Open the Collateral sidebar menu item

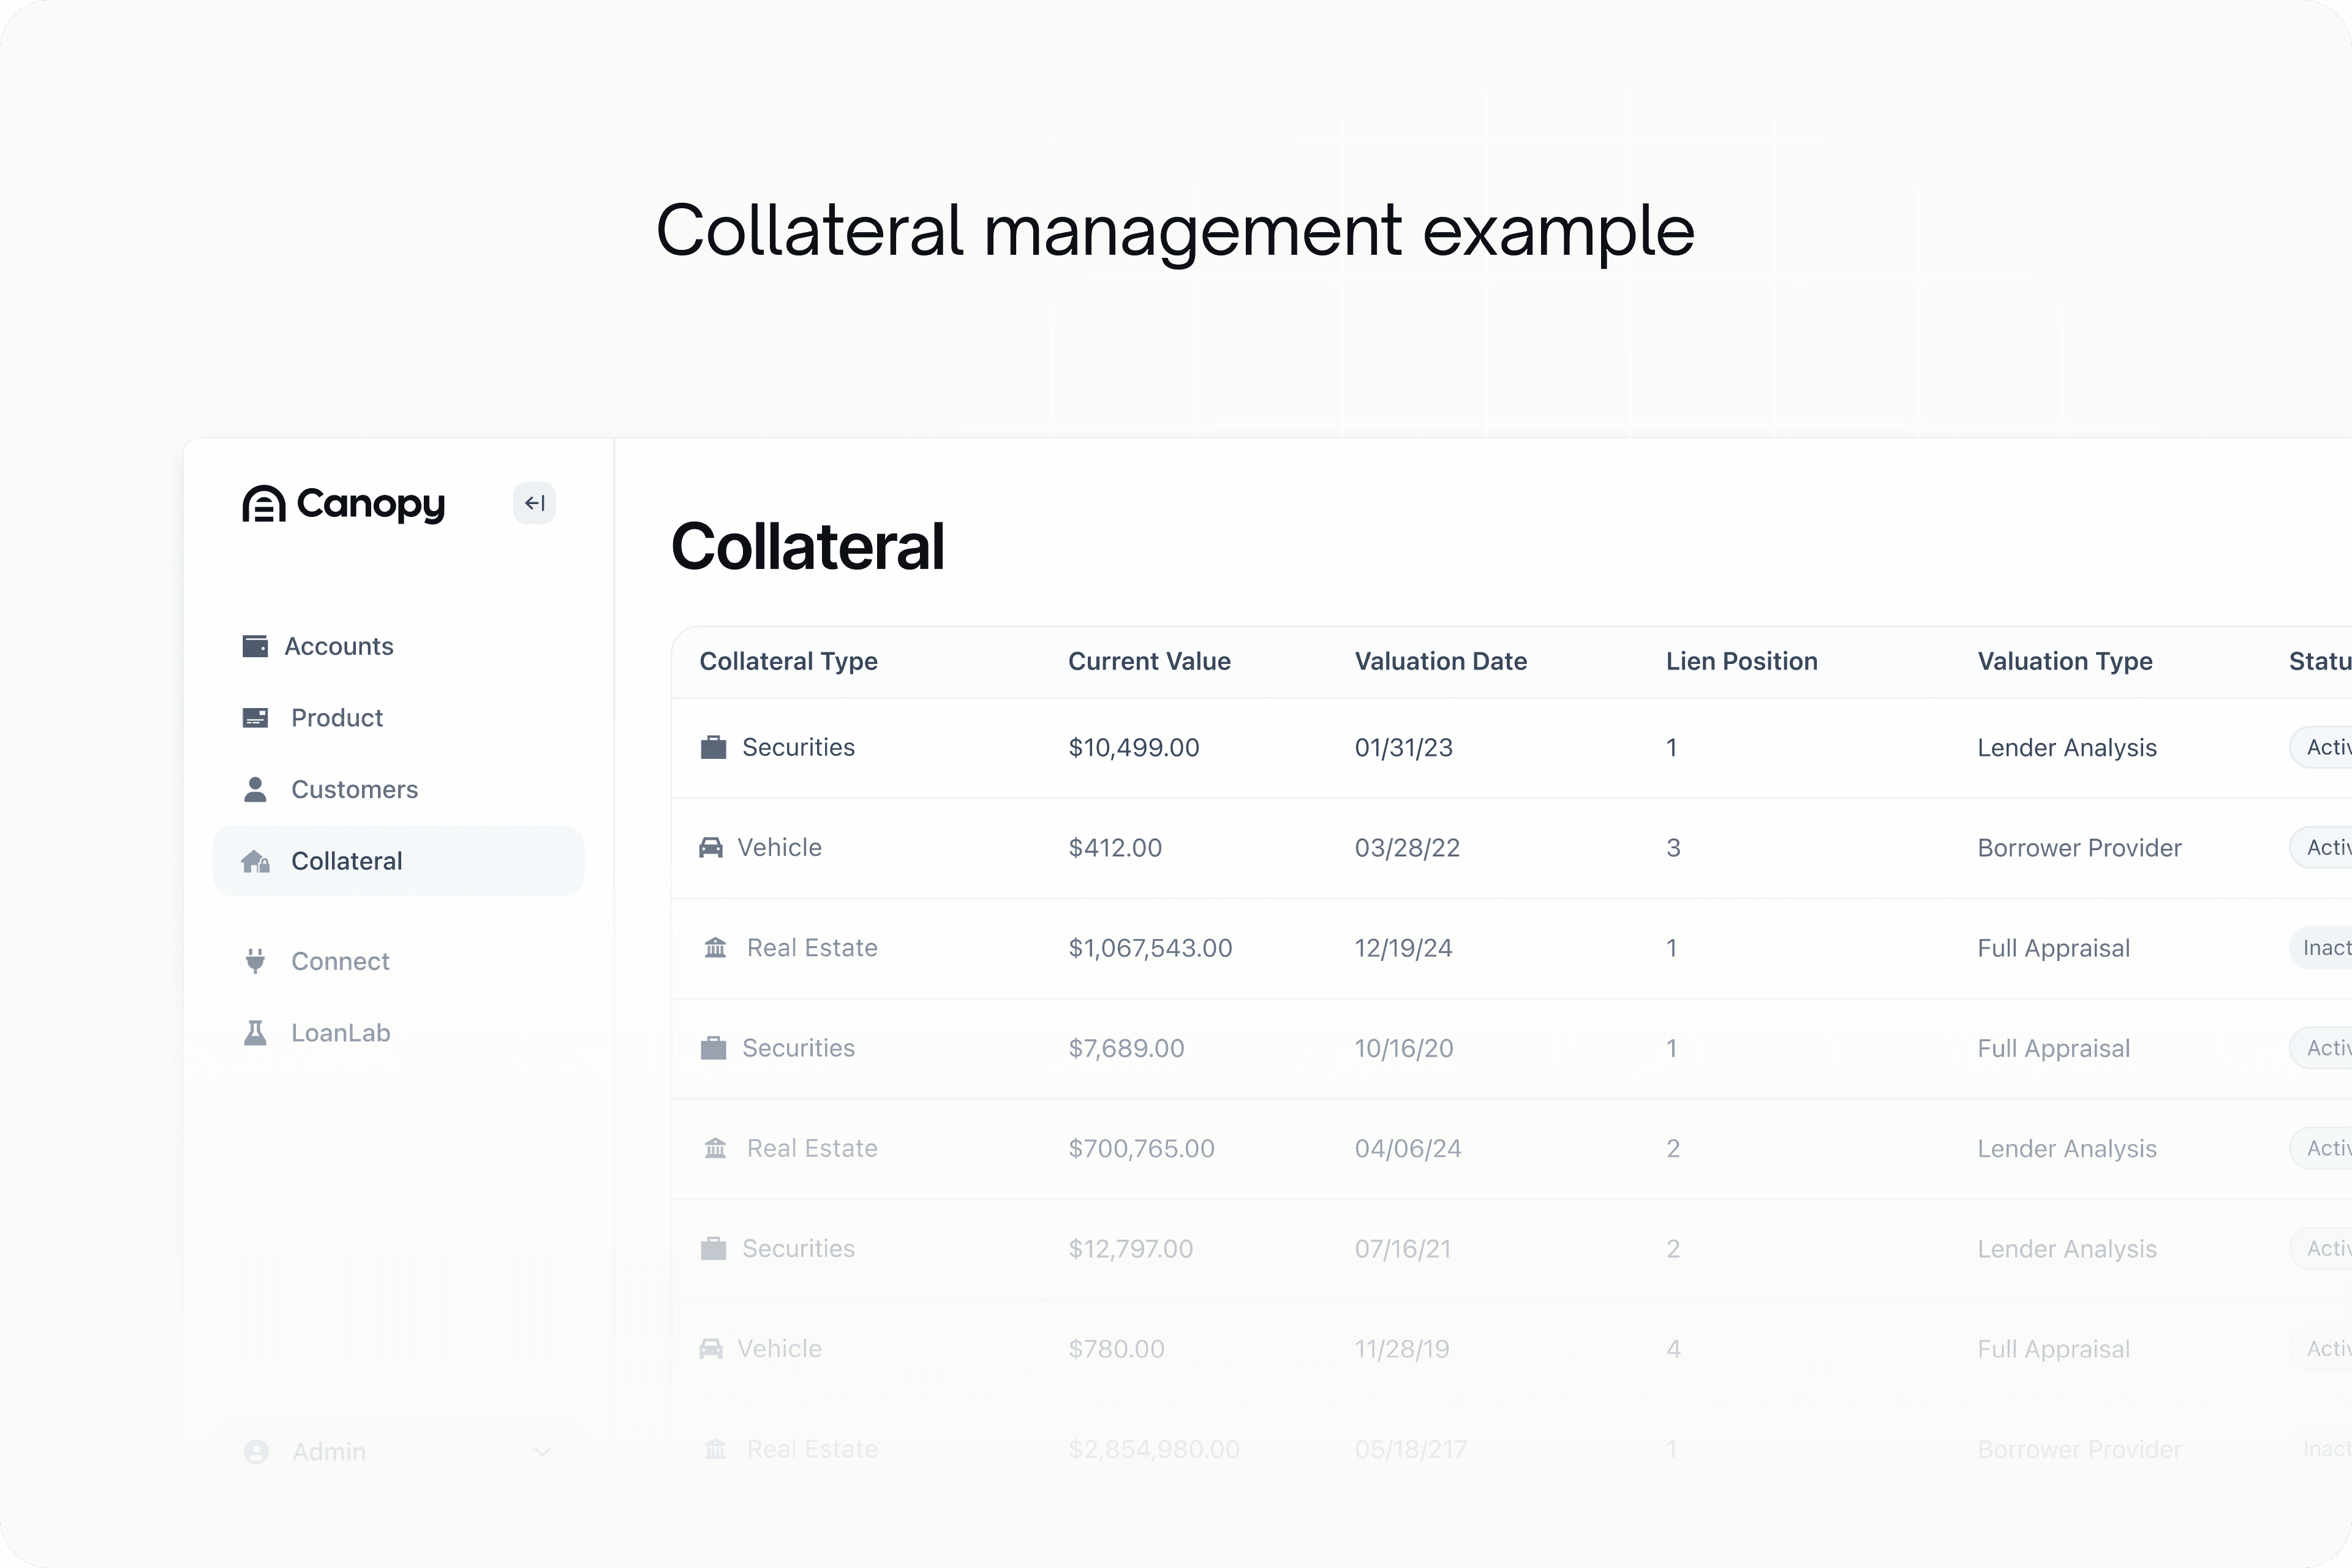(346, 861)
